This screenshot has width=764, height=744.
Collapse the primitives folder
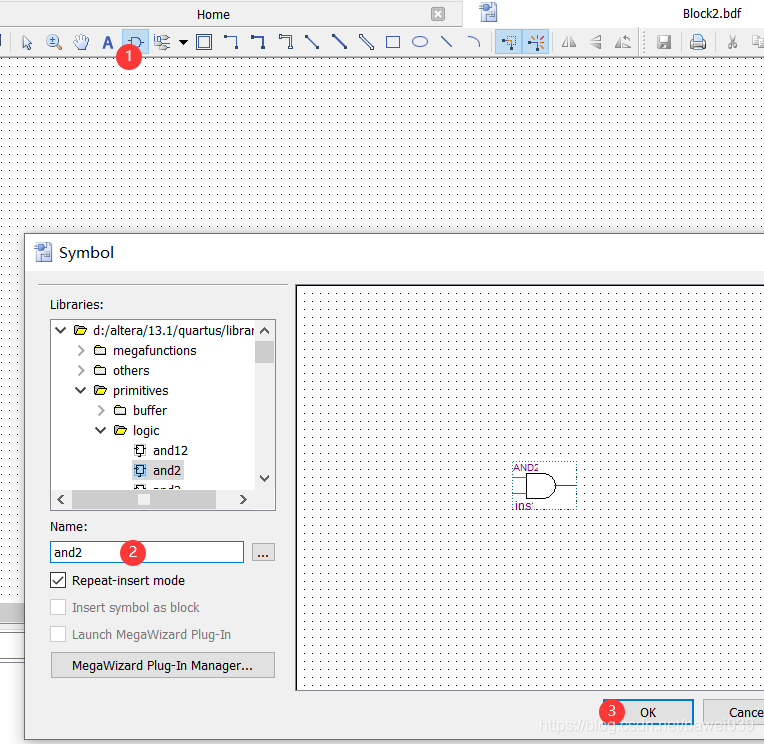80,390
